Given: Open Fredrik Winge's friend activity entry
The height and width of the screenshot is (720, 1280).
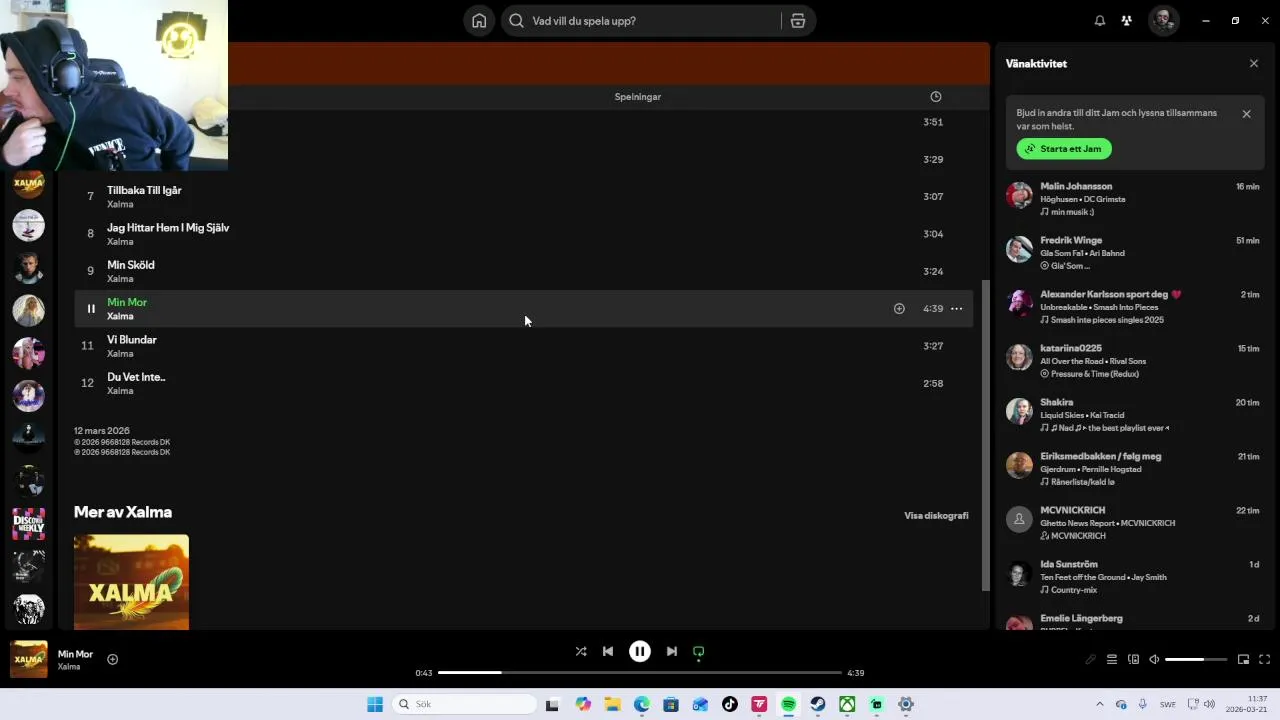Looking at the screenshot, I should [x=1134, y=252].
